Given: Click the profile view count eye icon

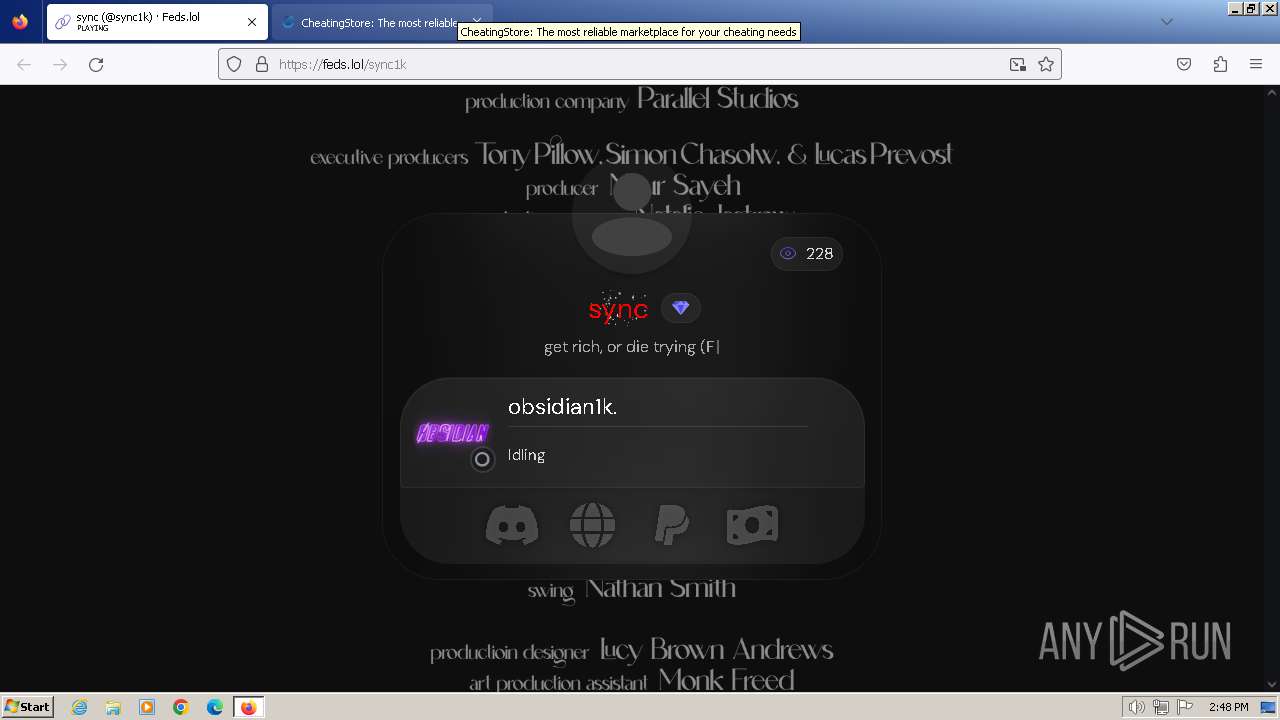Looking at the screenshot, I should [788, 254].
